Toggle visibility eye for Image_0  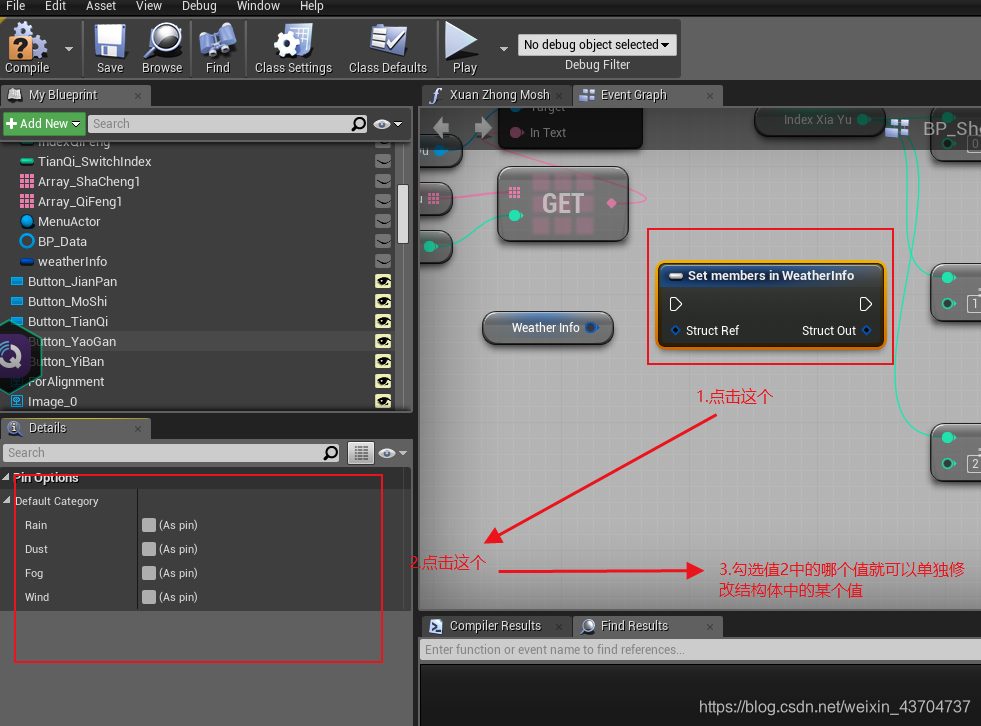[x=383, y=401]
